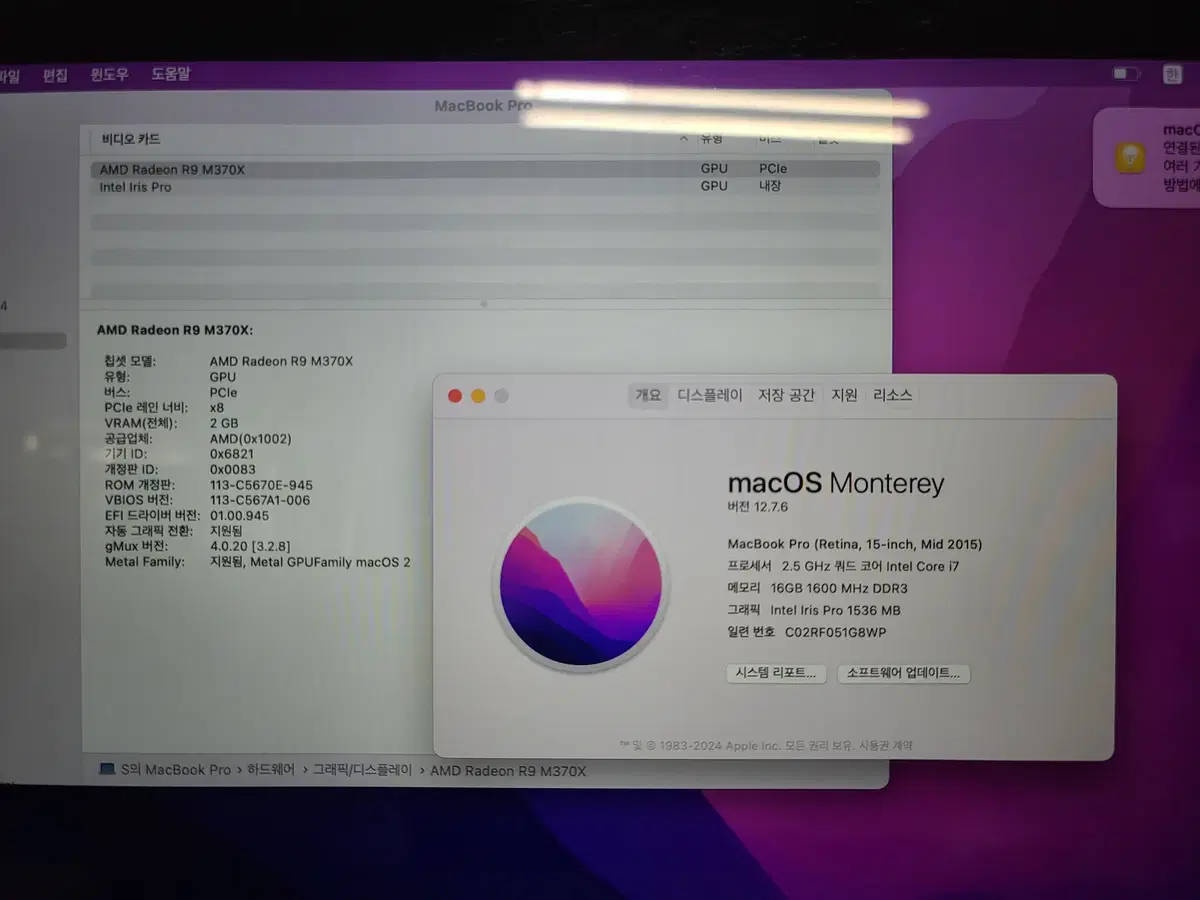Click the Metal Family value text

click(310, 562)
